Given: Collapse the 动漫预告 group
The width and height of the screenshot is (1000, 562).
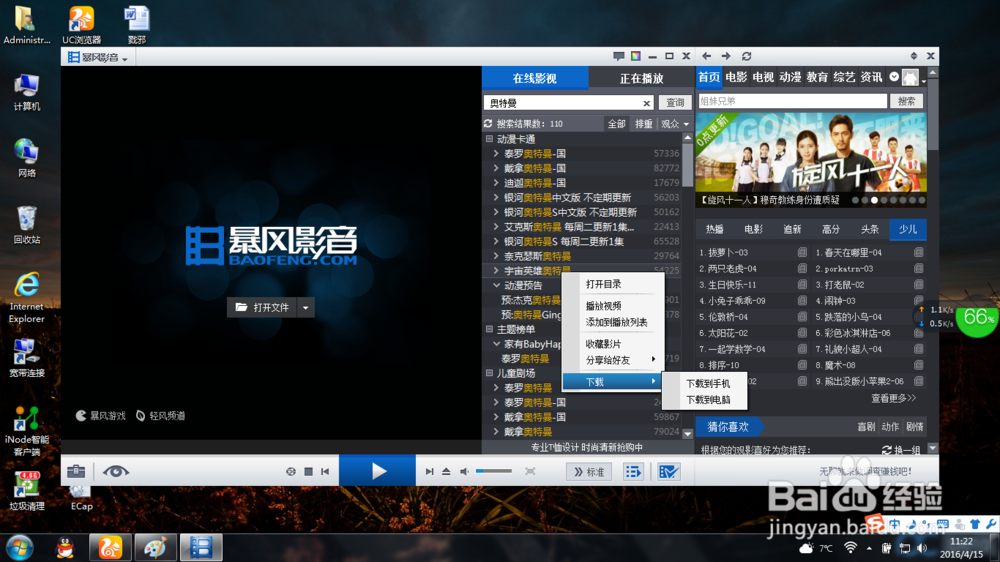Looking at the screenshot, I should pyautogui.click(x=496, y=285).
